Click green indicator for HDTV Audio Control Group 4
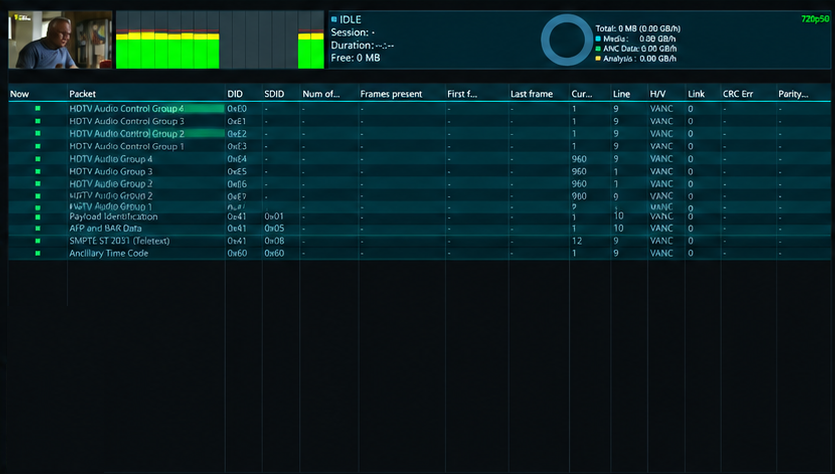Viewport: 835px width, 474px height. click(38, 108)
